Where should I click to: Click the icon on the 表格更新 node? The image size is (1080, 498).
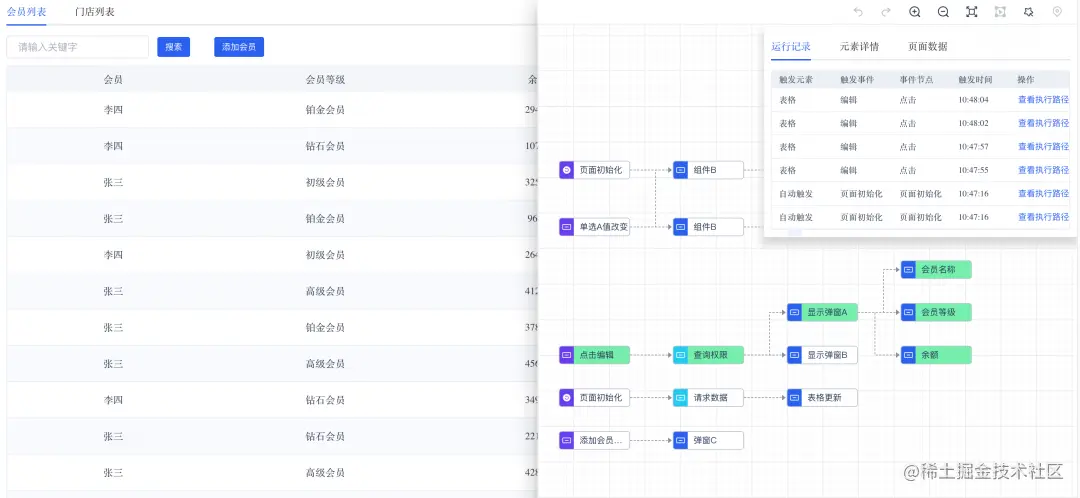pyautogui.click(x=794, y=397)
